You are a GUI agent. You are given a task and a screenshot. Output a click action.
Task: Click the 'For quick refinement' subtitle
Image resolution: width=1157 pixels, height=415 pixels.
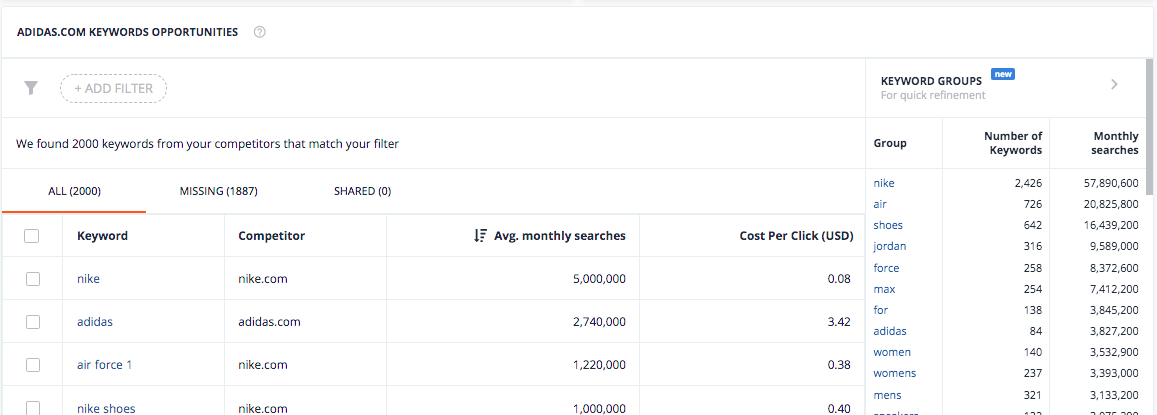(933, 95)
